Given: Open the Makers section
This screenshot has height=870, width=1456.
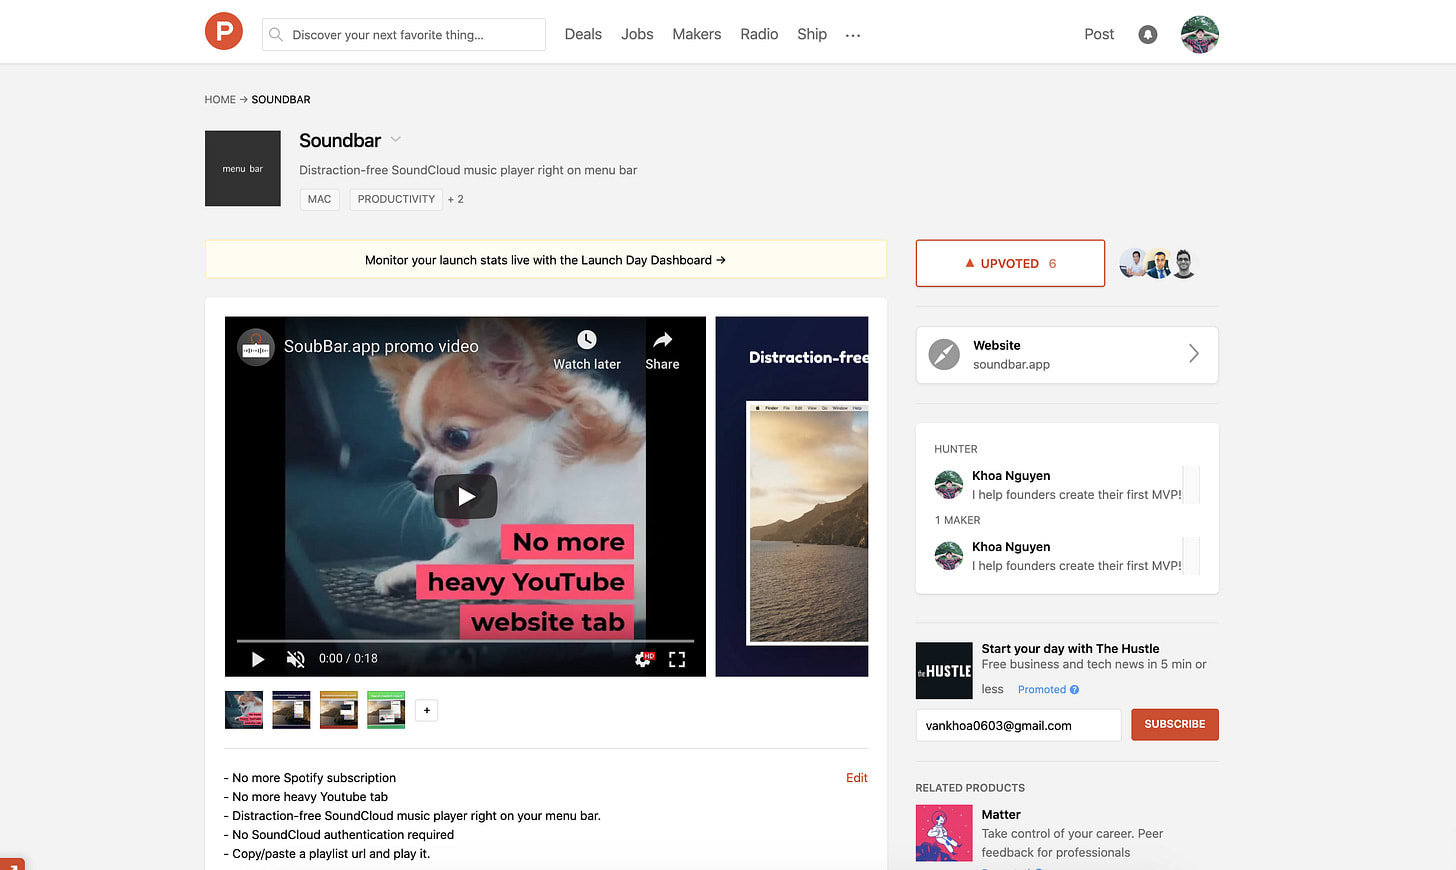Looking at the screenshot, I should [697, 34].
